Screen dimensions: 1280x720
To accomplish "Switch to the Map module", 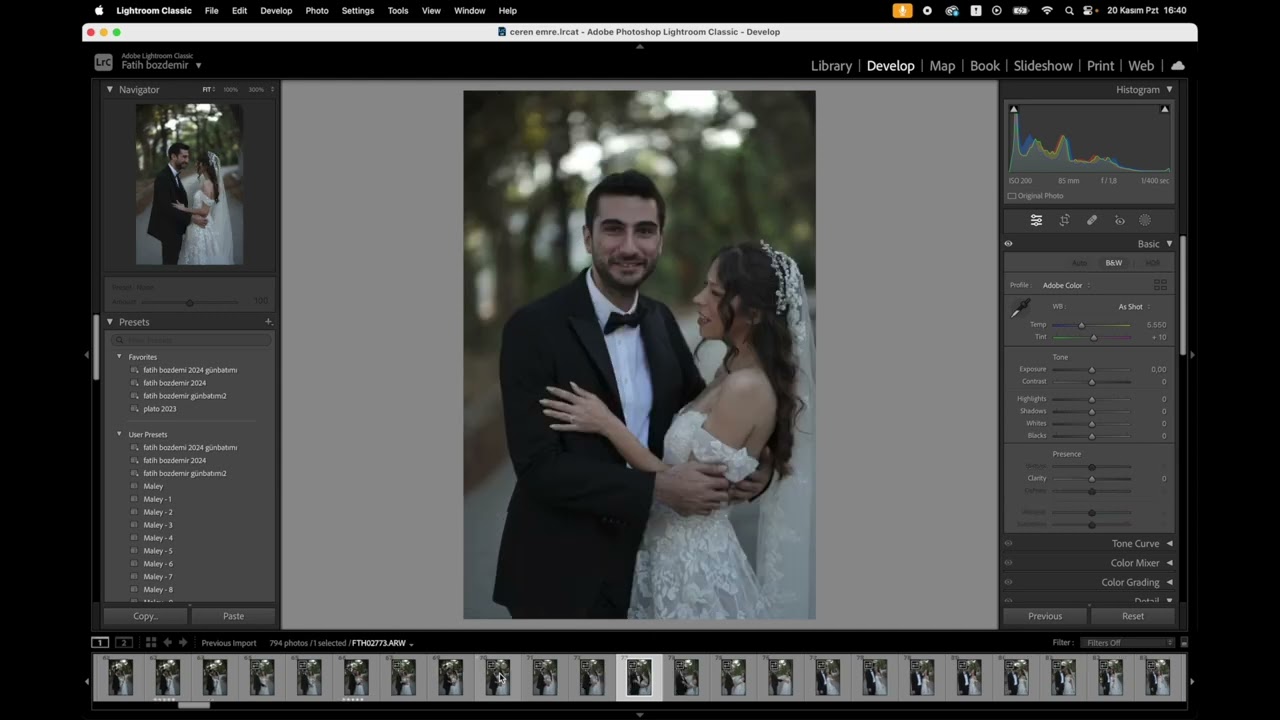I will click(x=942, y=66).
